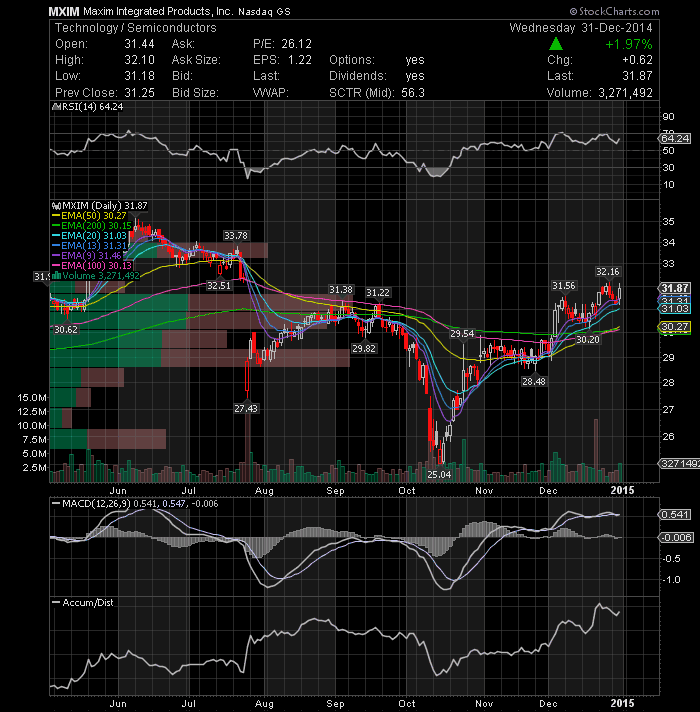
Task: Click the 3271492 volume axis tag
Action: click(x=680, y=464)
